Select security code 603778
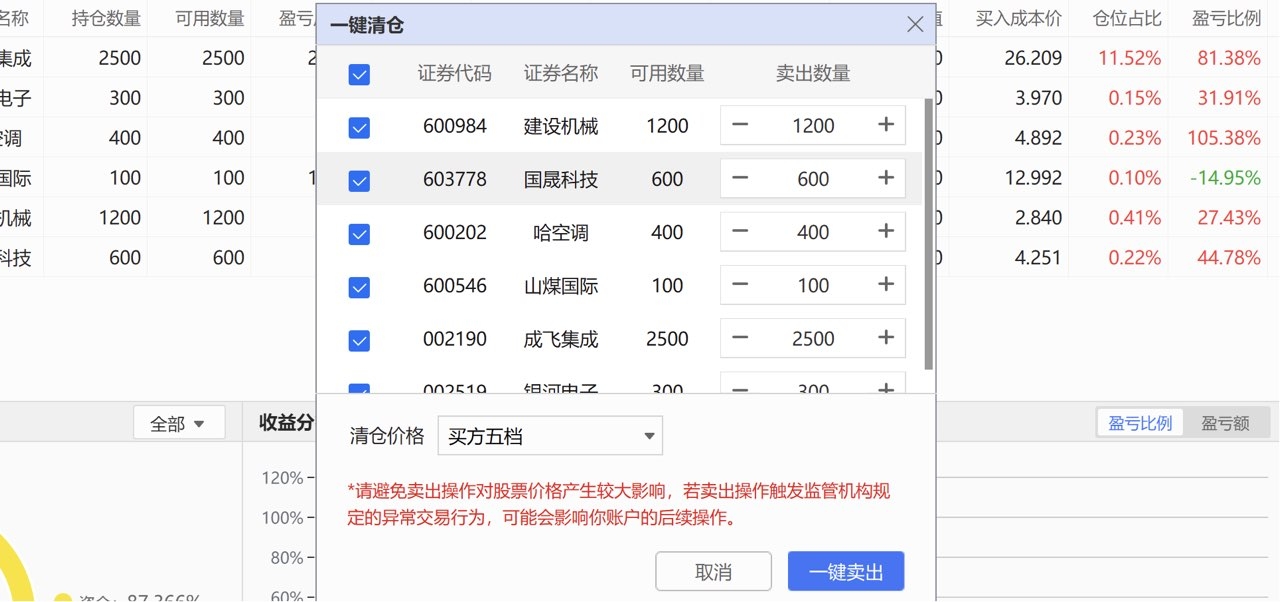Image resolution: width=1280 pixels, height=602 pixels. 455,179
